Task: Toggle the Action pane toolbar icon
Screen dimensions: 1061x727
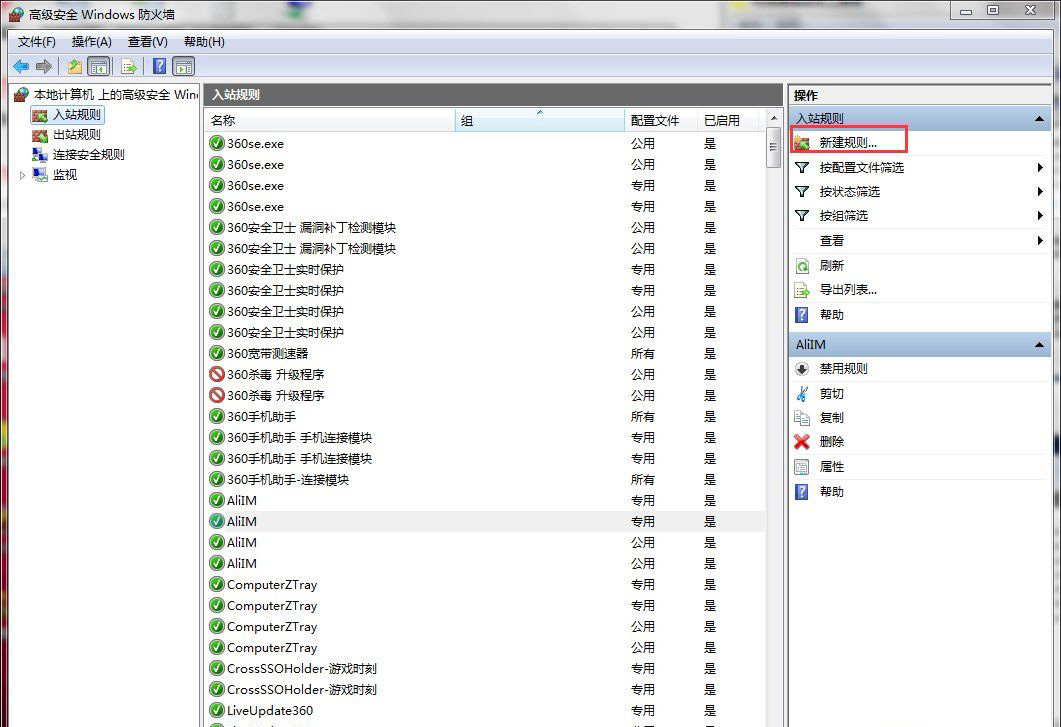Action: pyautogui.click(x=183, y=66)
